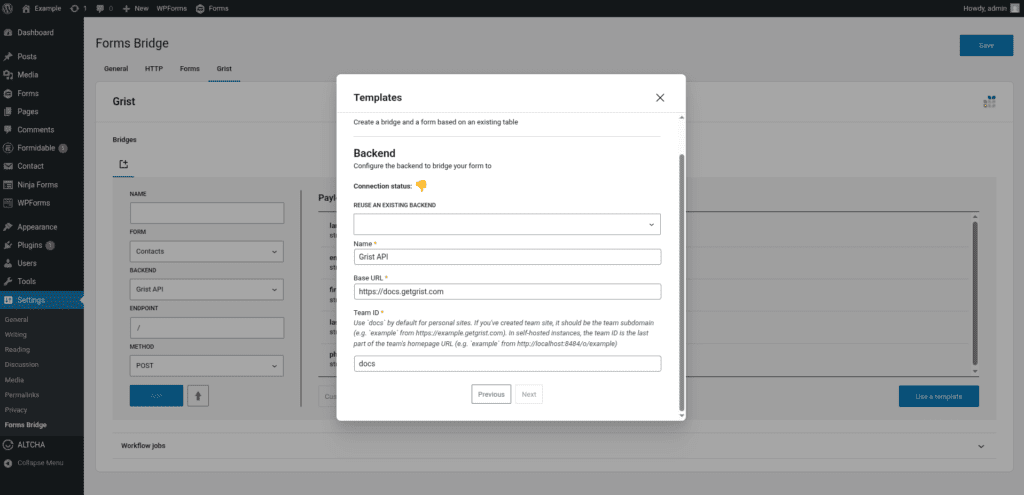Open the Settings sidebar menu
This screenshot has height=495, width=1024.
click(x=42, y=300)
